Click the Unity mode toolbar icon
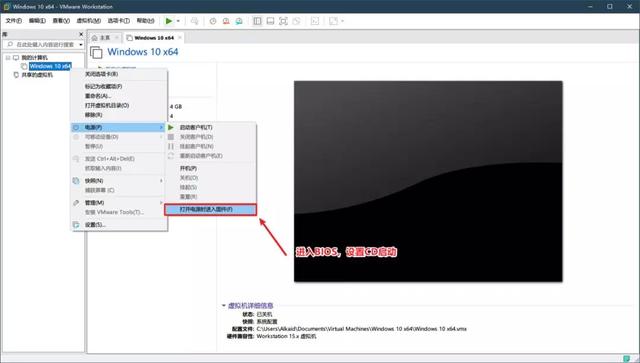 [x=297, y=21]
